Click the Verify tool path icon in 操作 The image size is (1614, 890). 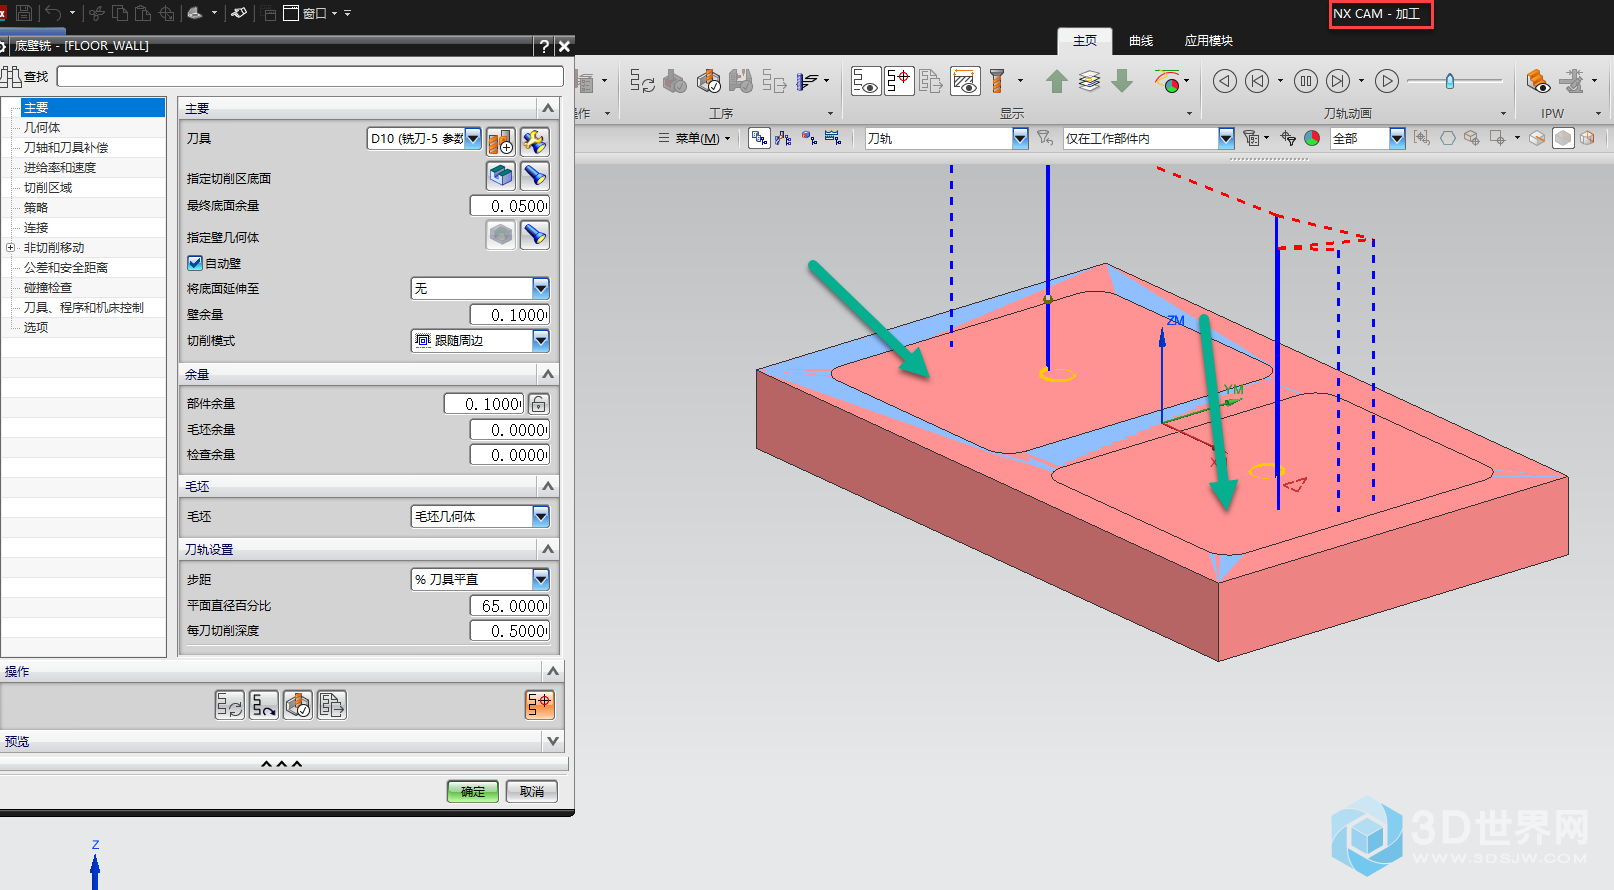pos(298,705)
